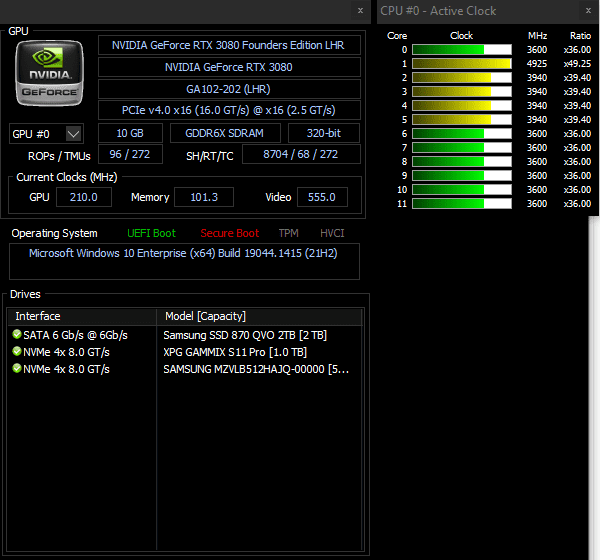600x560 pixels.
Task: Click the 10 GB memory size field
Action: pyautogui.click(x=130, y=133)
